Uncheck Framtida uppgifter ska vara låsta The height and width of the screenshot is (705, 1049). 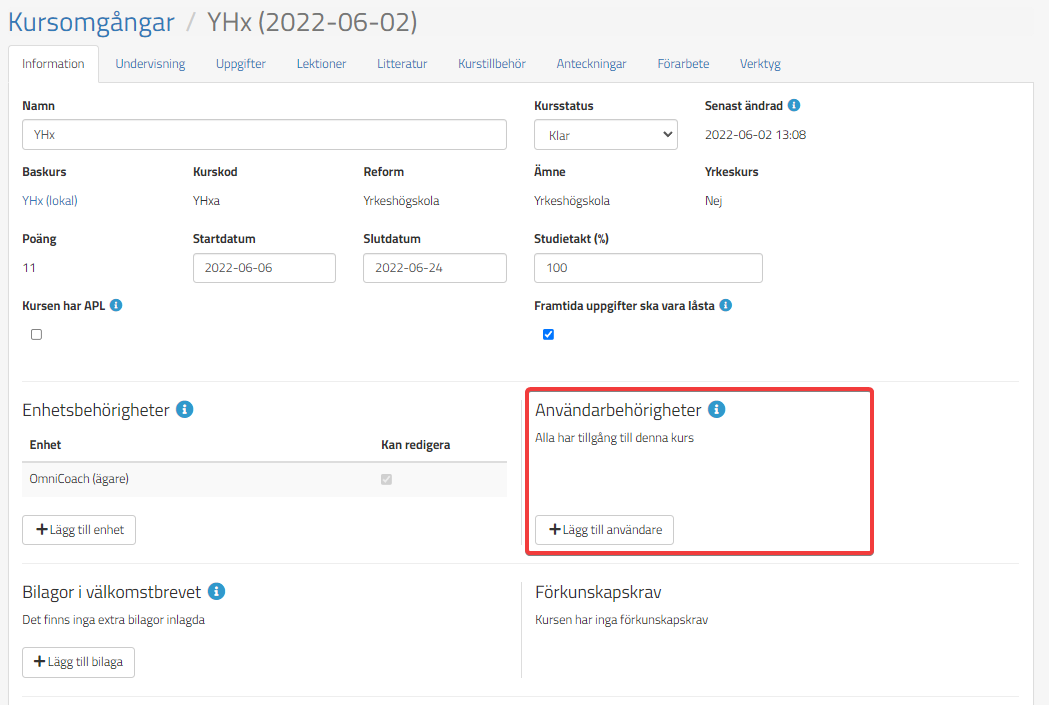pyautogui.click(x=548, y=334)
